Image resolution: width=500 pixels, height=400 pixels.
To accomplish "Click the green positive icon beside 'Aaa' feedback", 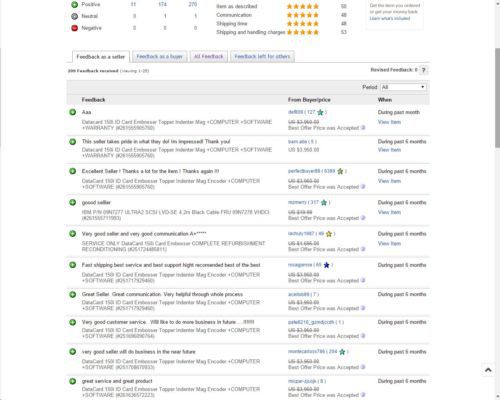I will click(x=73, y=112).
